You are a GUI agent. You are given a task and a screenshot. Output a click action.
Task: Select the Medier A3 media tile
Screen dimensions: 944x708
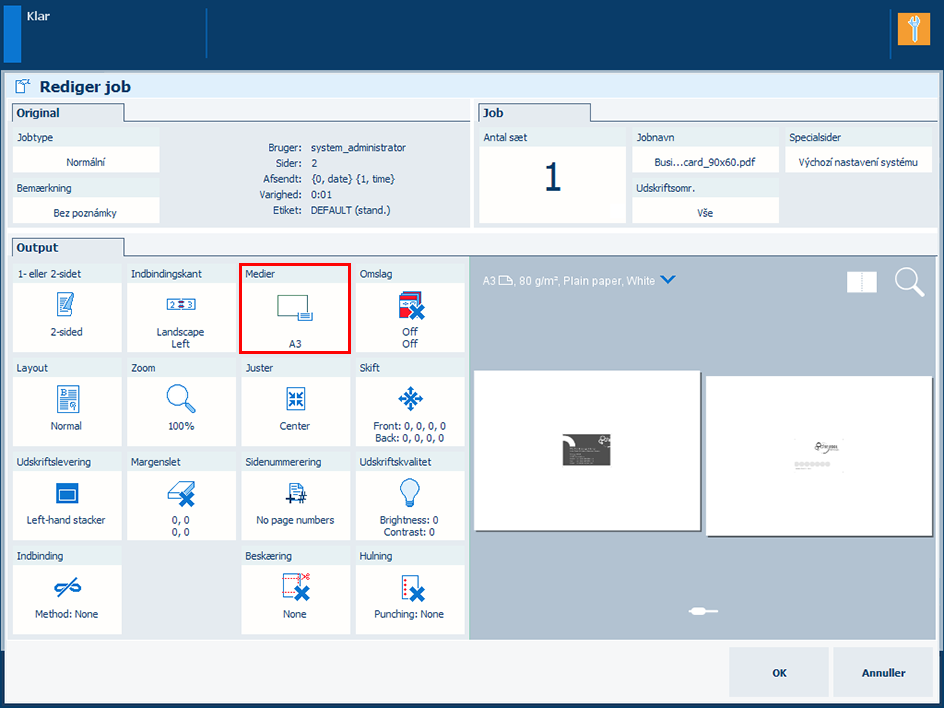(295, 308)
